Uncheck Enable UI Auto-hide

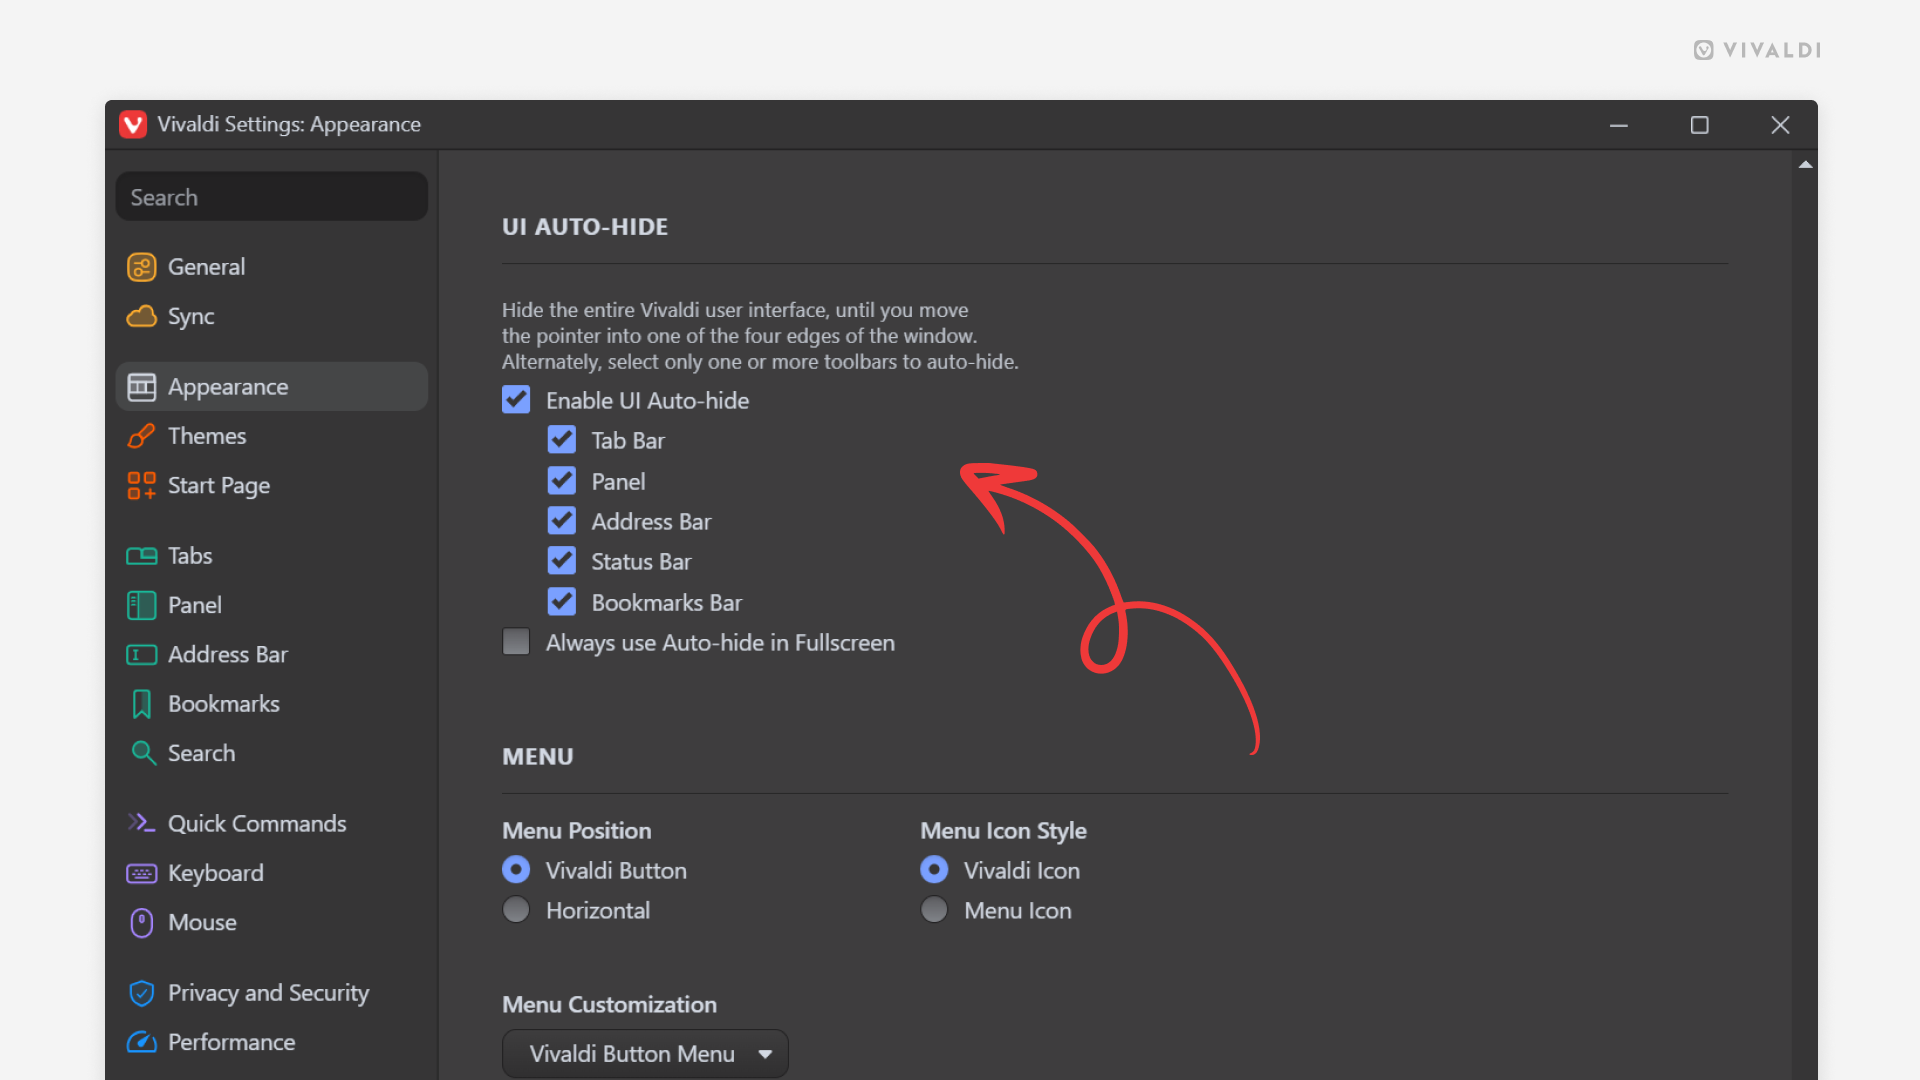[516, 400]
